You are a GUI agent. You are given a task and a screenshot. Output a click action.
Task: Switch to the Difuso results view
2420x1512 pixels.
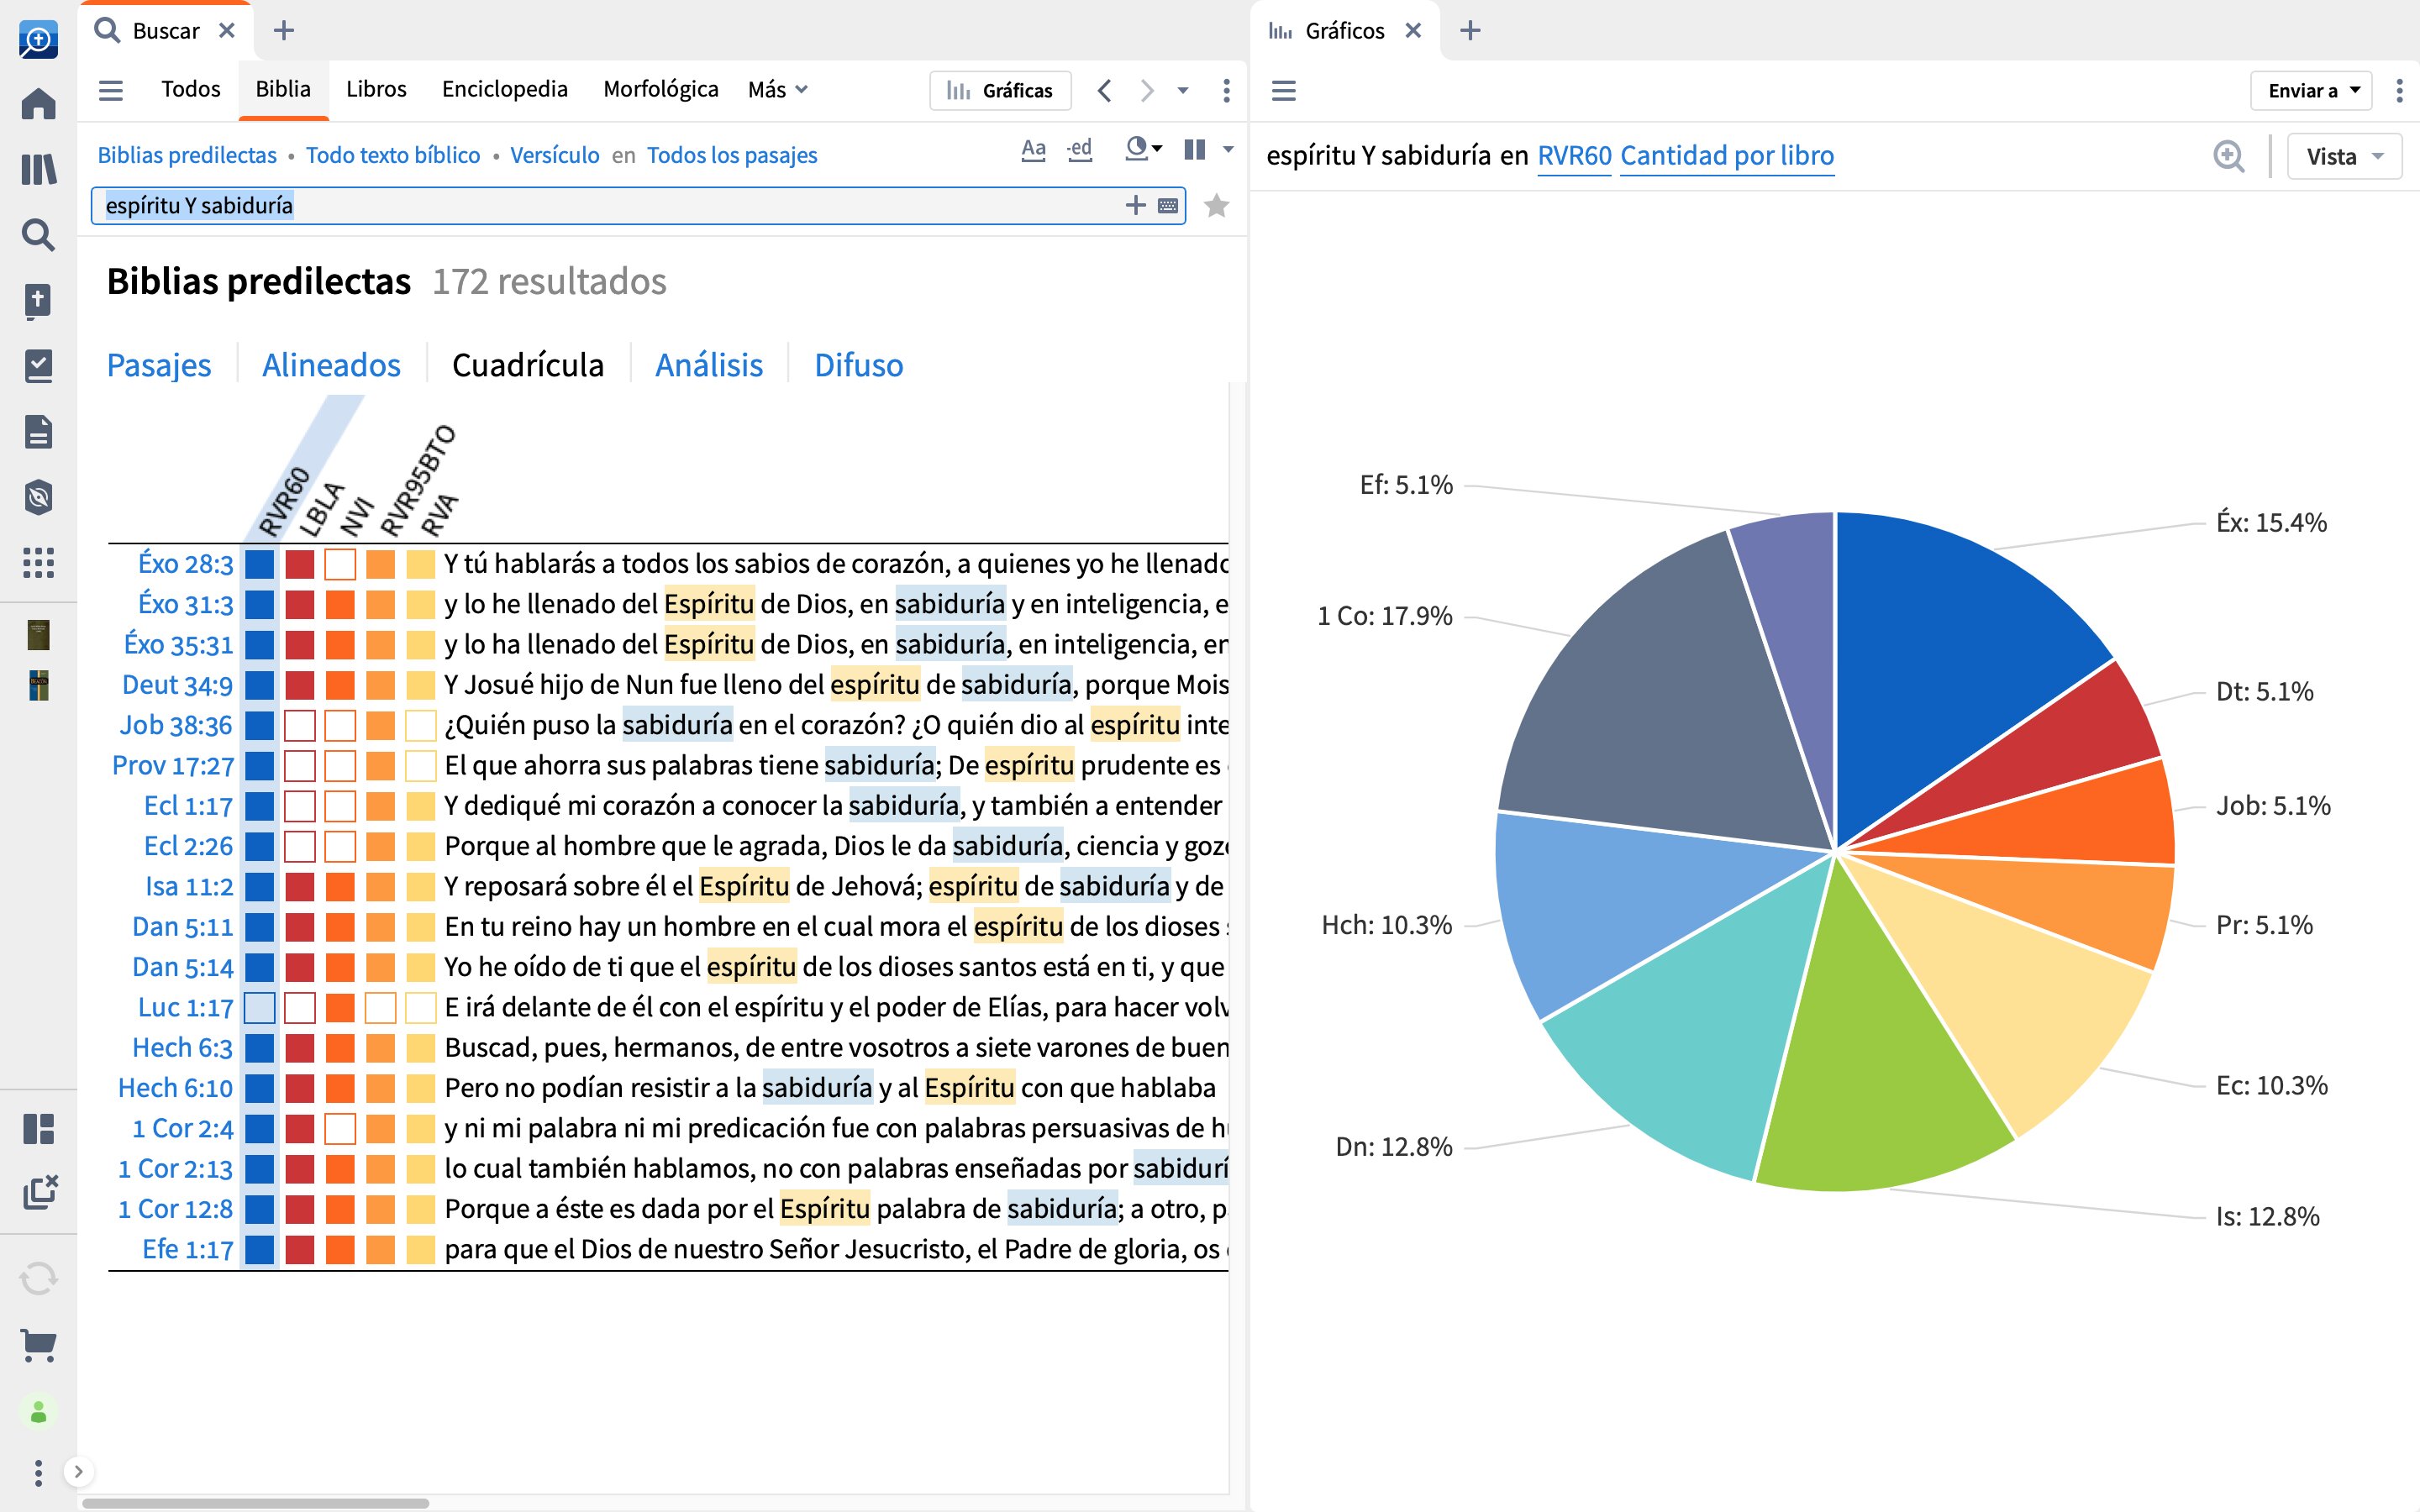[x=858, y=365]
